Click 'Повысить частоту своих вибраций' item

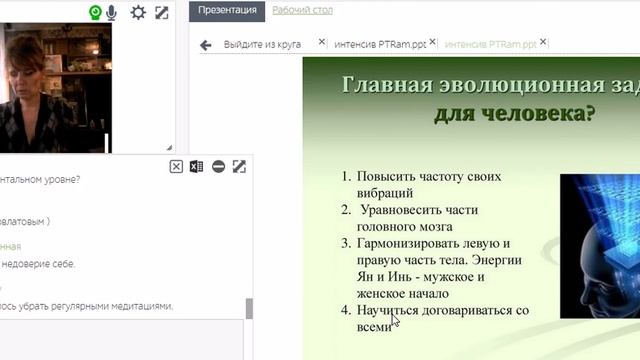tap(429, 184)
